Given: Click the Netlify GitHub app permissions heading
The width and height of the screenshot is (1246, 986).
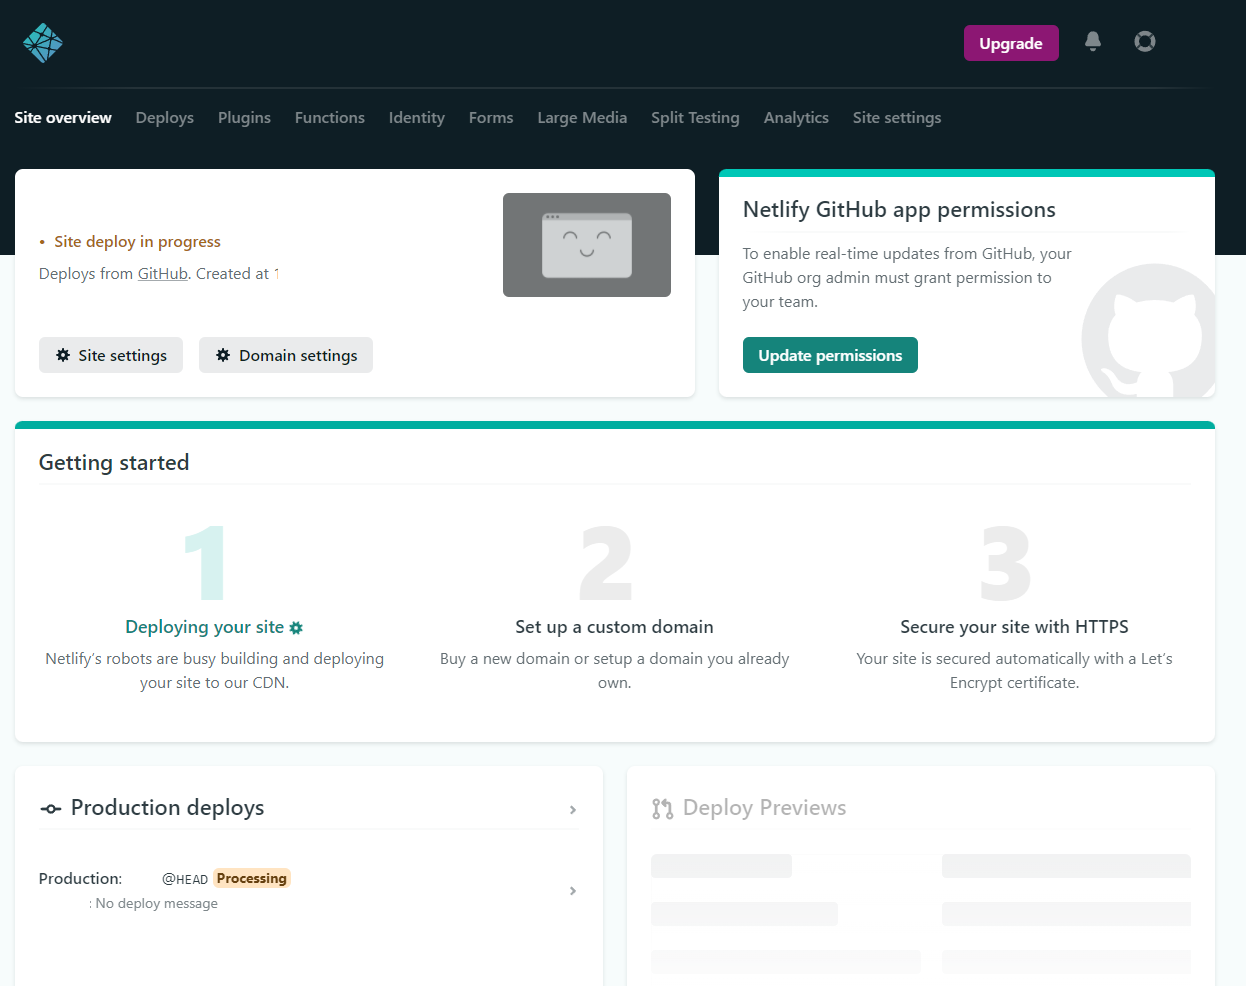Looking at the screenshot, I should tap(899, 210).
